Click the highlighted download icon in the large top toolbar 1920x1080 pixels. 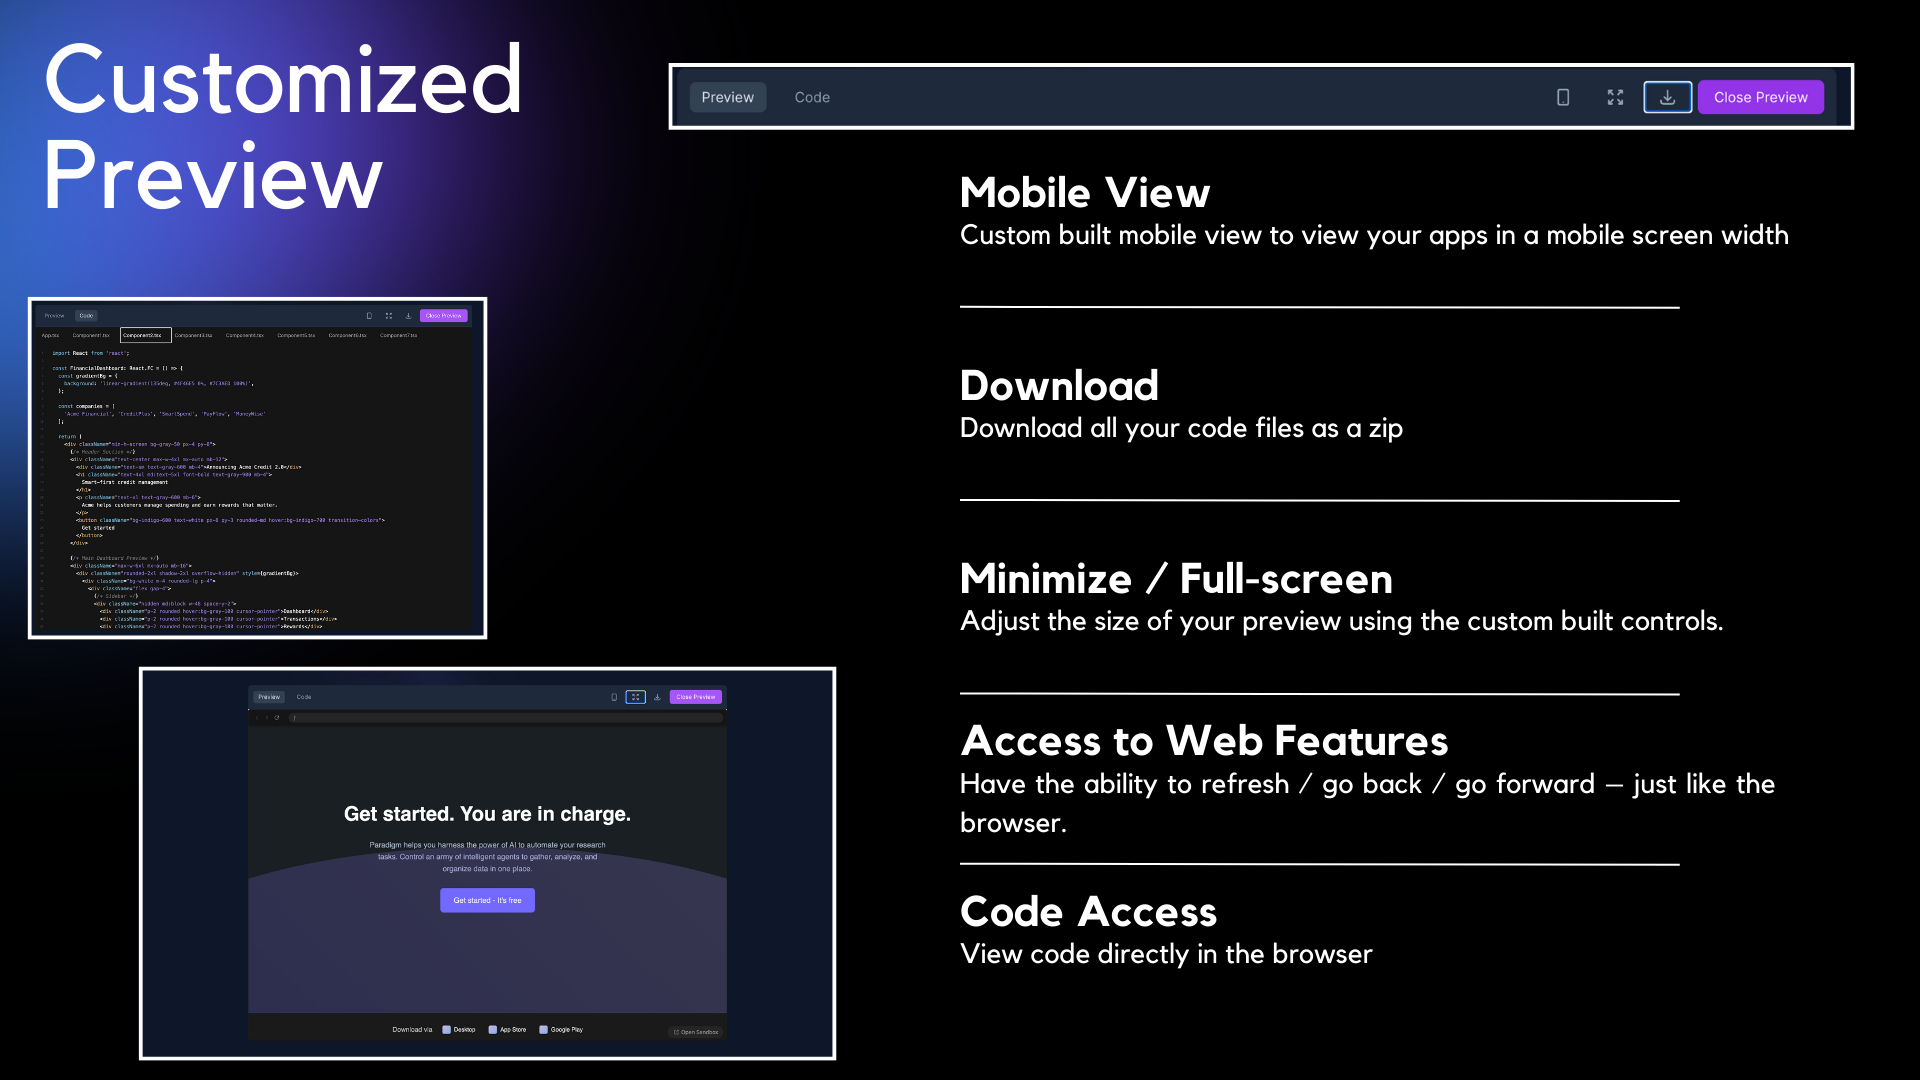click(x=1667, y=97)
